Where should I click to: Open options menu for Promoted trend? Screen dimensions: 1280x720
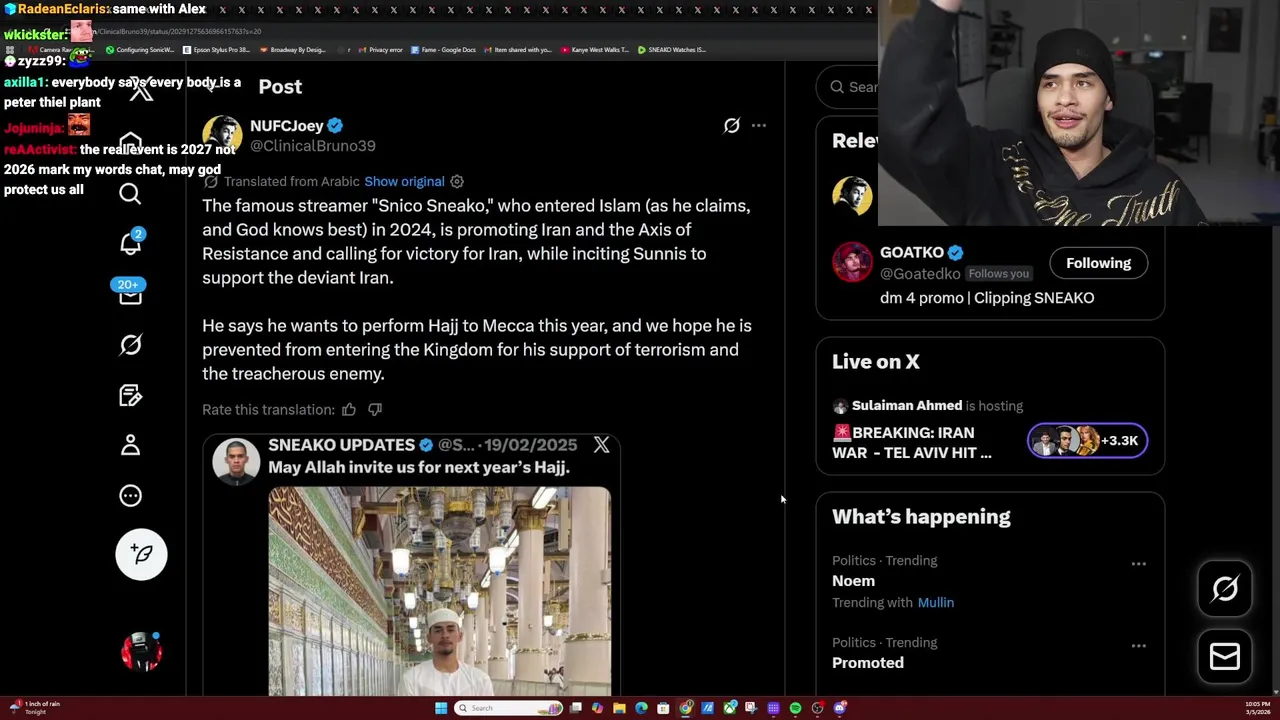[1138, 646]
